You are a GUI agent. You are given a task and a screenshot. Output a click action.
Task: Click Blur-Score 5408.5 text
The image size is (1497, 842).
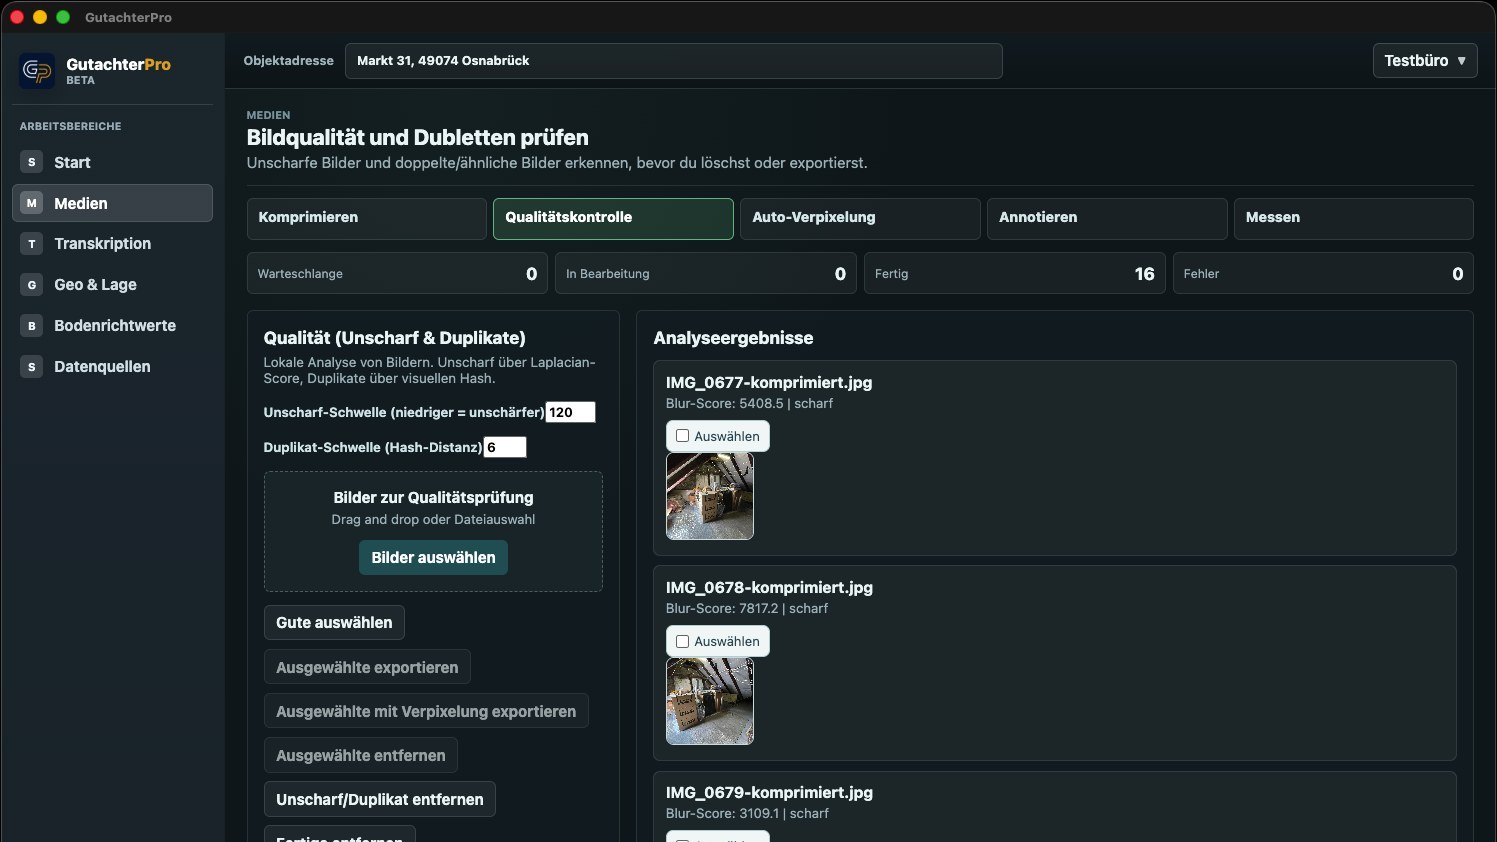[749, 404]
